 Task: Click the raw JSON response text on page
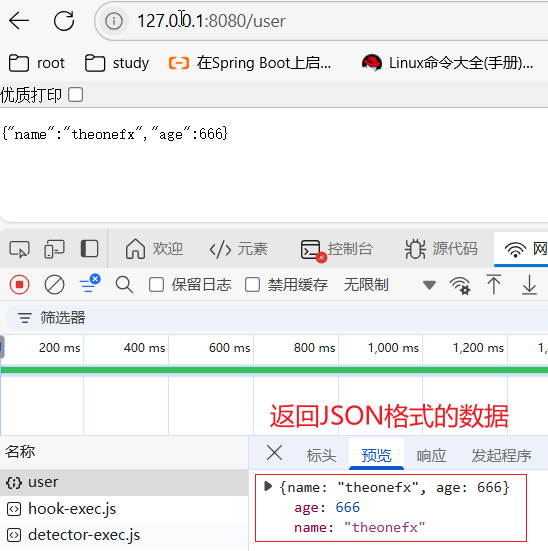(115, 134)
